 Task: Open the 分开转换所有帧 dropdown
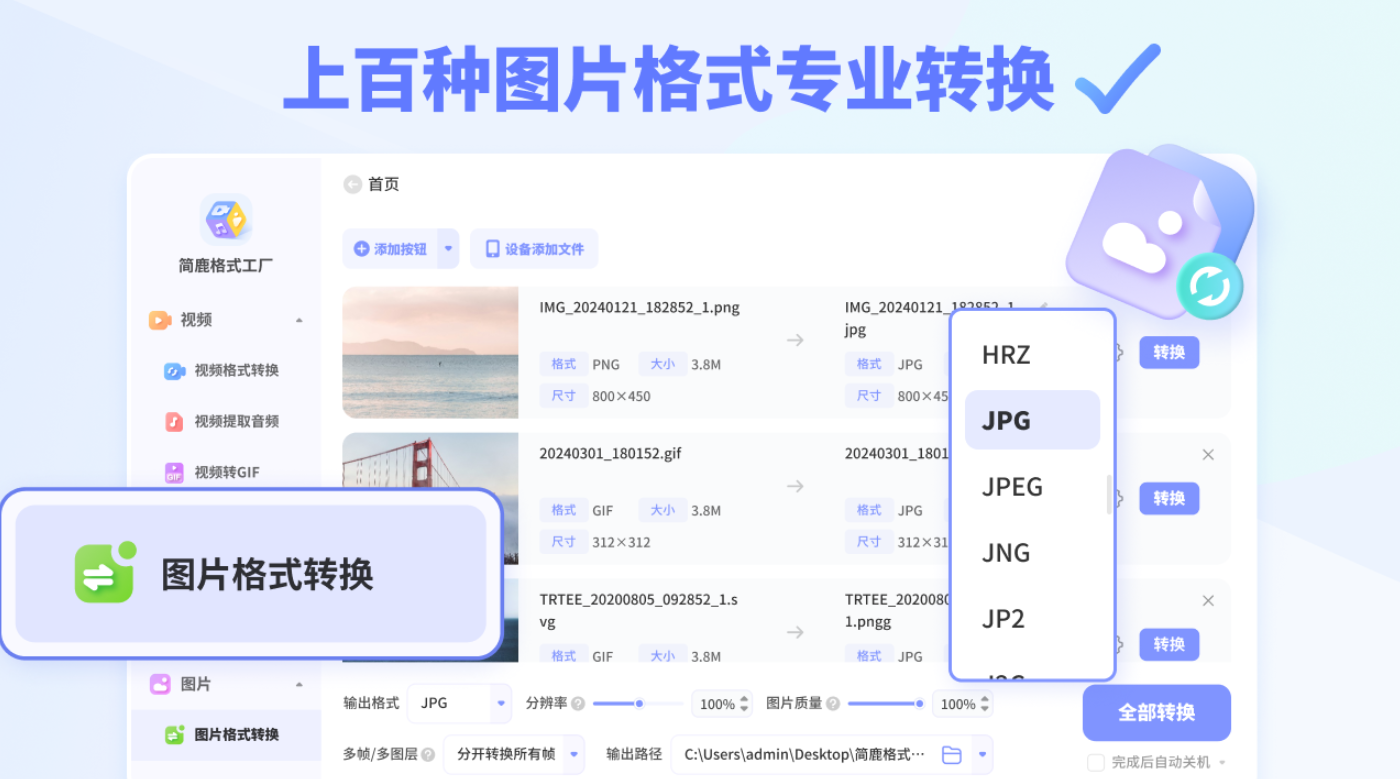click(x=514, y=754)
